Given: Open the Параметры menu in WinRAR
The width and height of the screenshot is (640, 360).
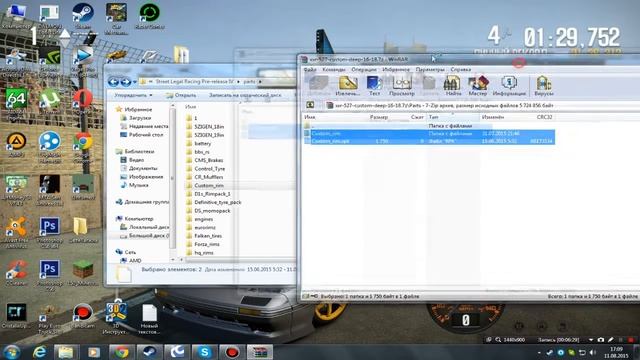Looking at the screenshot, I should tap(429, 69).
